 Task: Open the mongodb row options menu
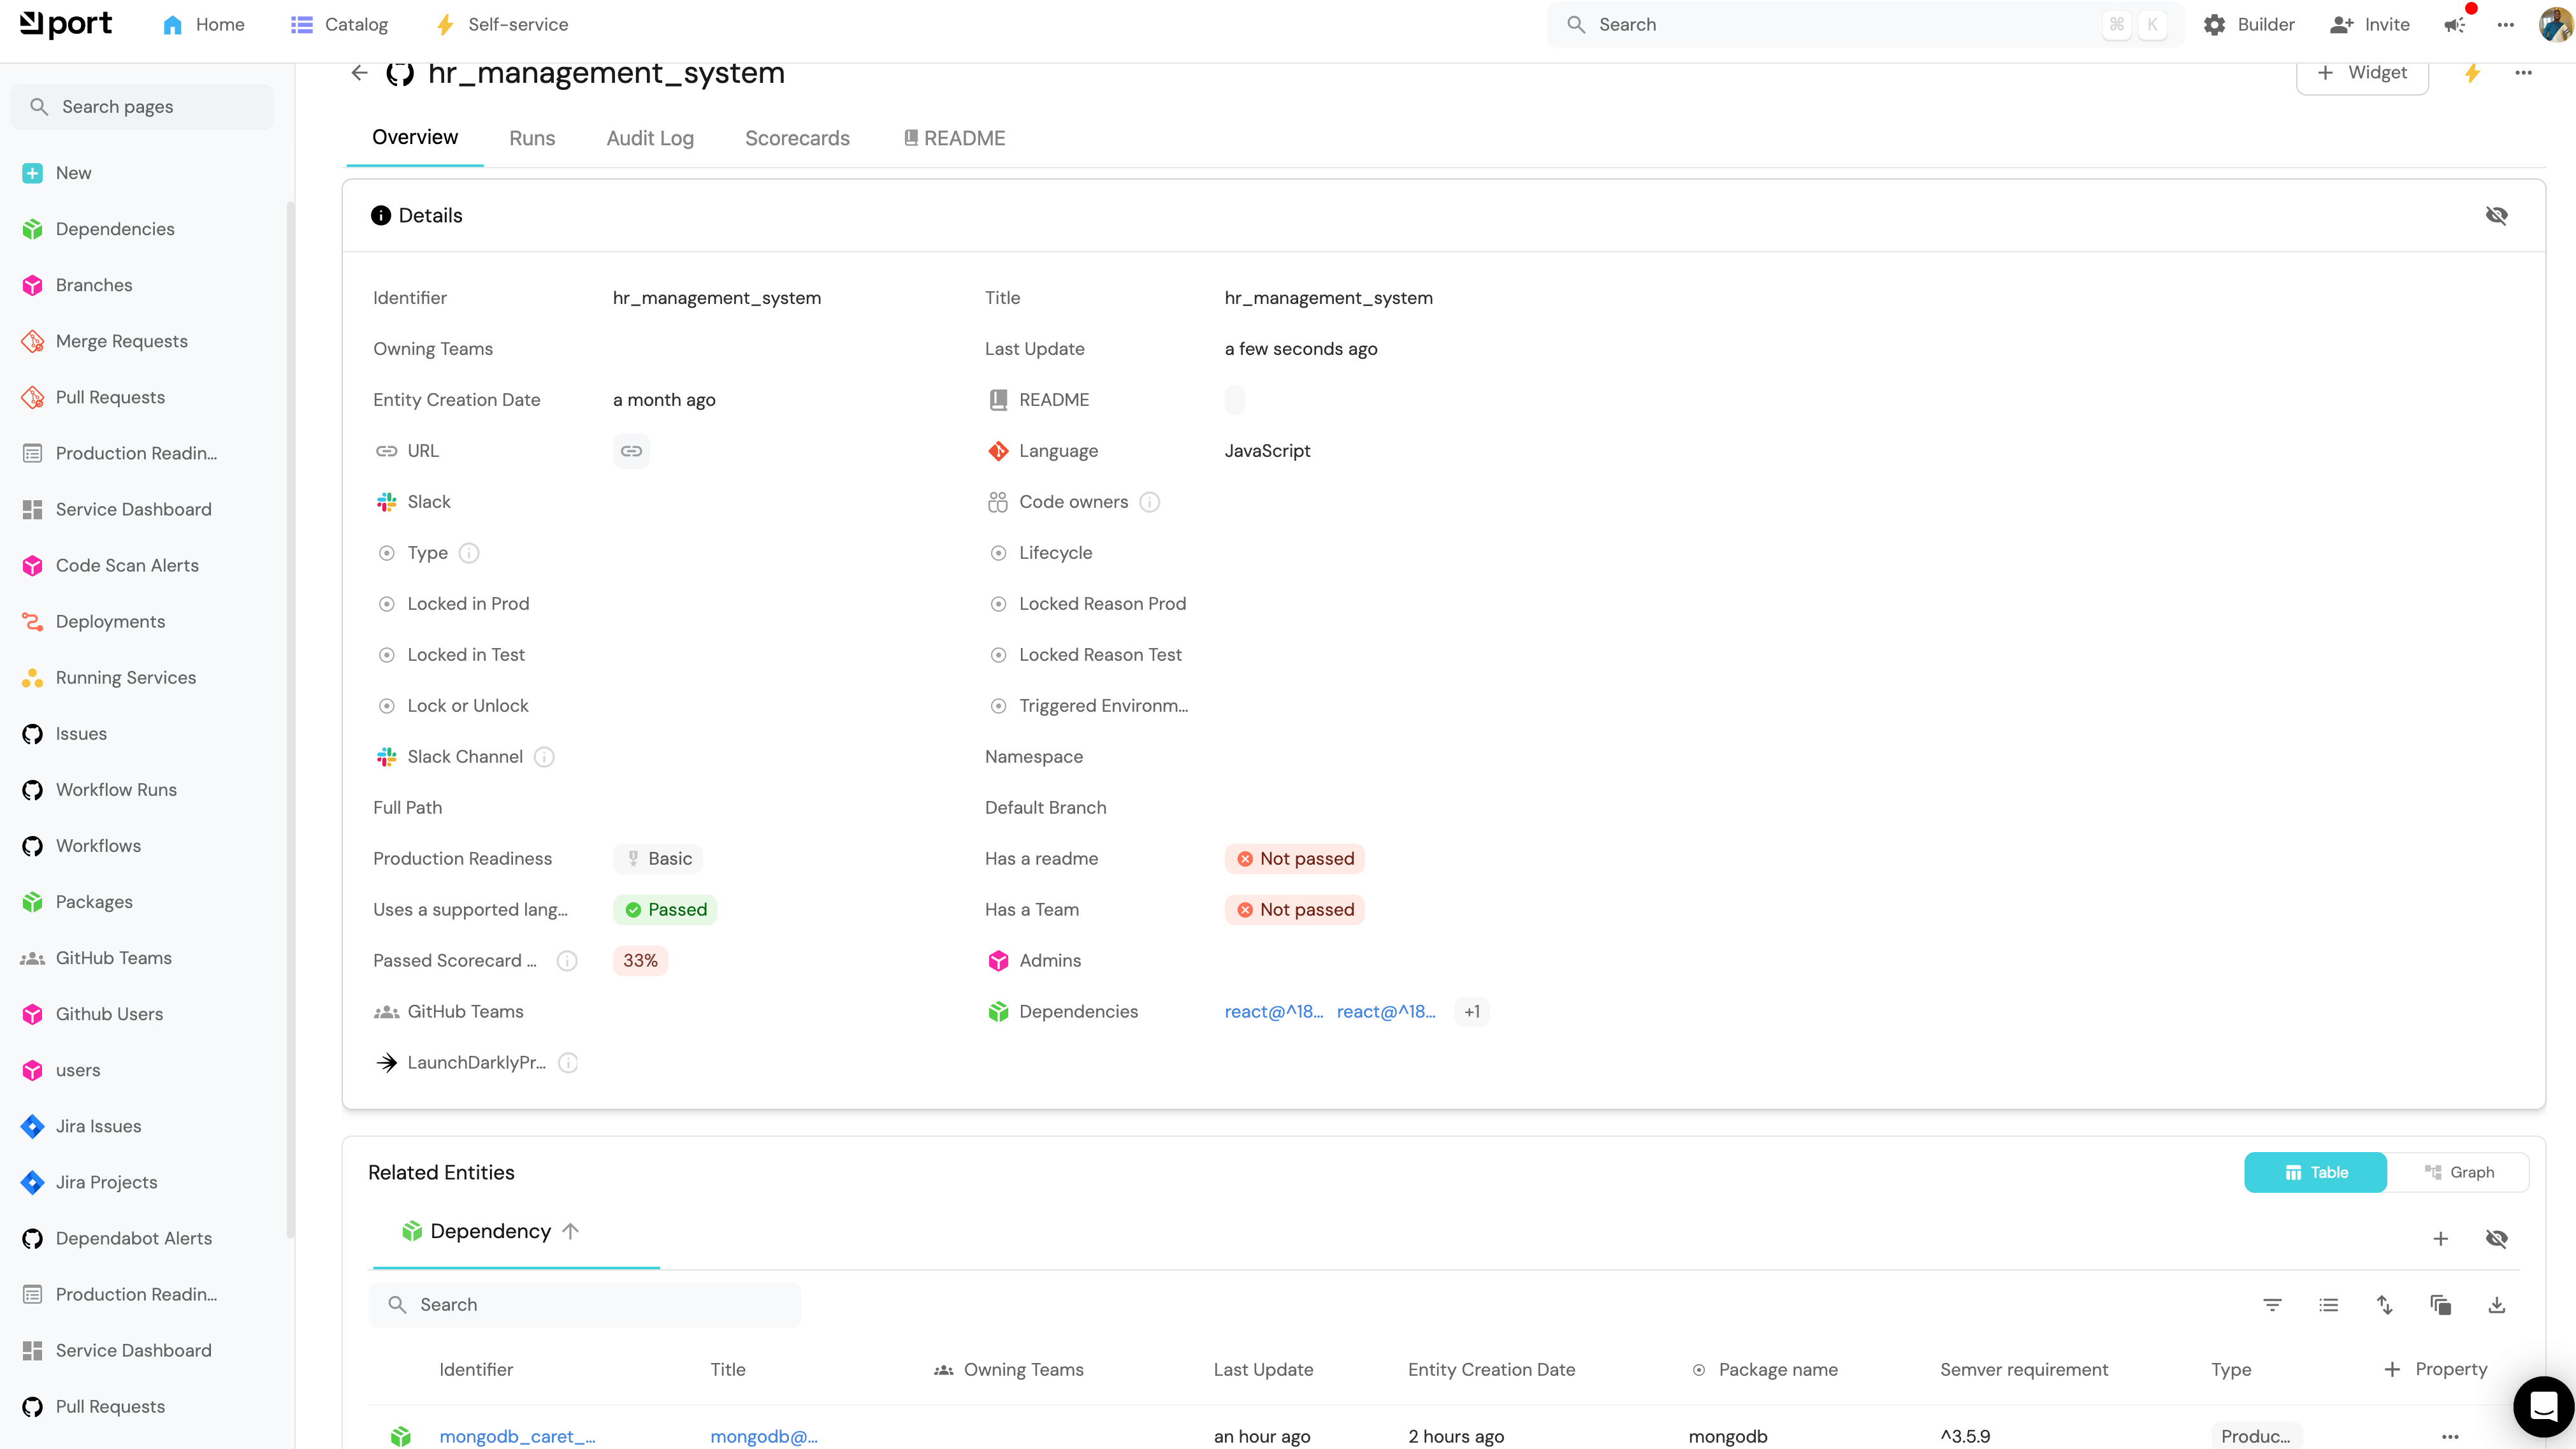tap(2450, 1436)
